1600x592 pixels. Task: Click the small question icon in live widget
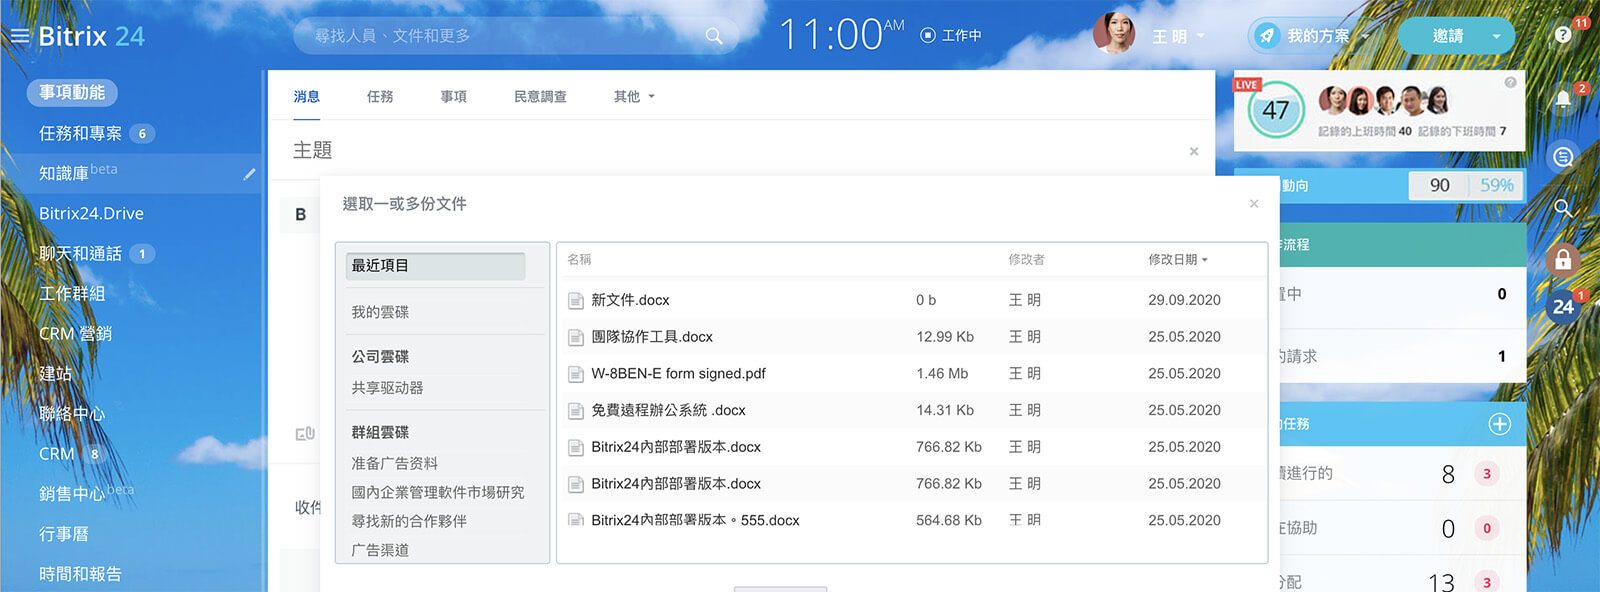point(1510,83)
